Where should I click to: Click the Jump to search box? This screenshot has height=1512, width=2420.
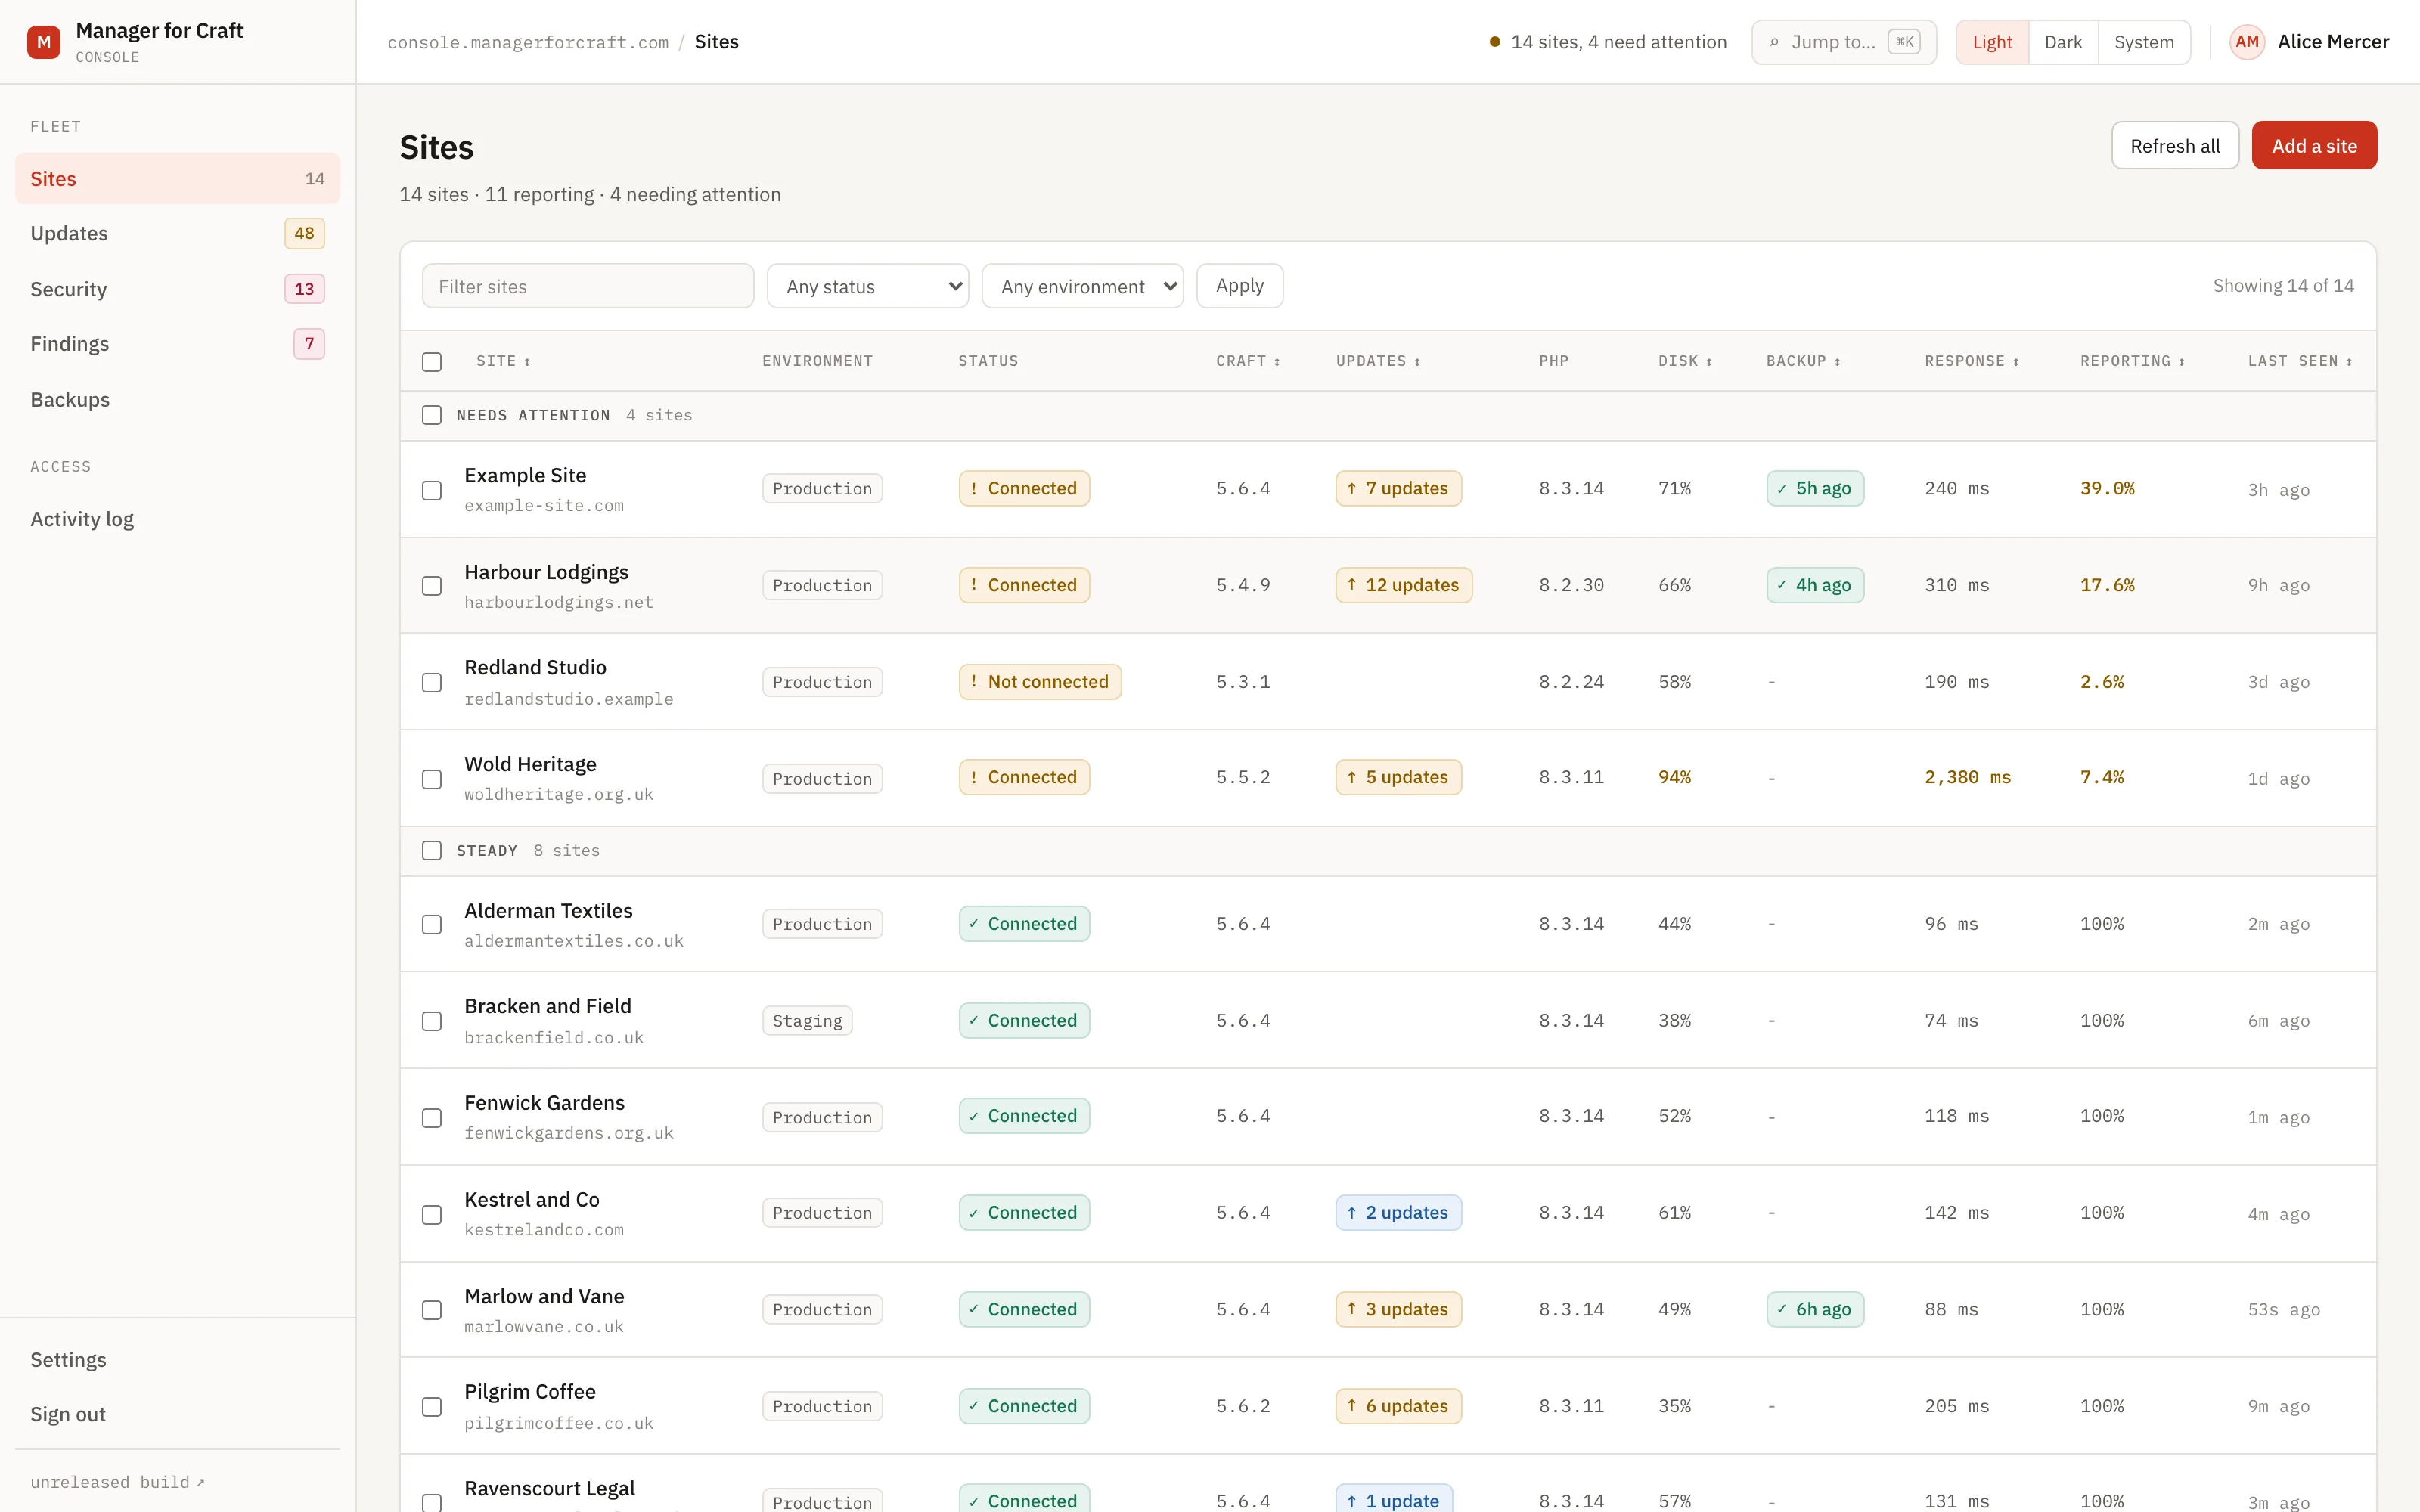pyautogui.click(x=1843, y=42)
